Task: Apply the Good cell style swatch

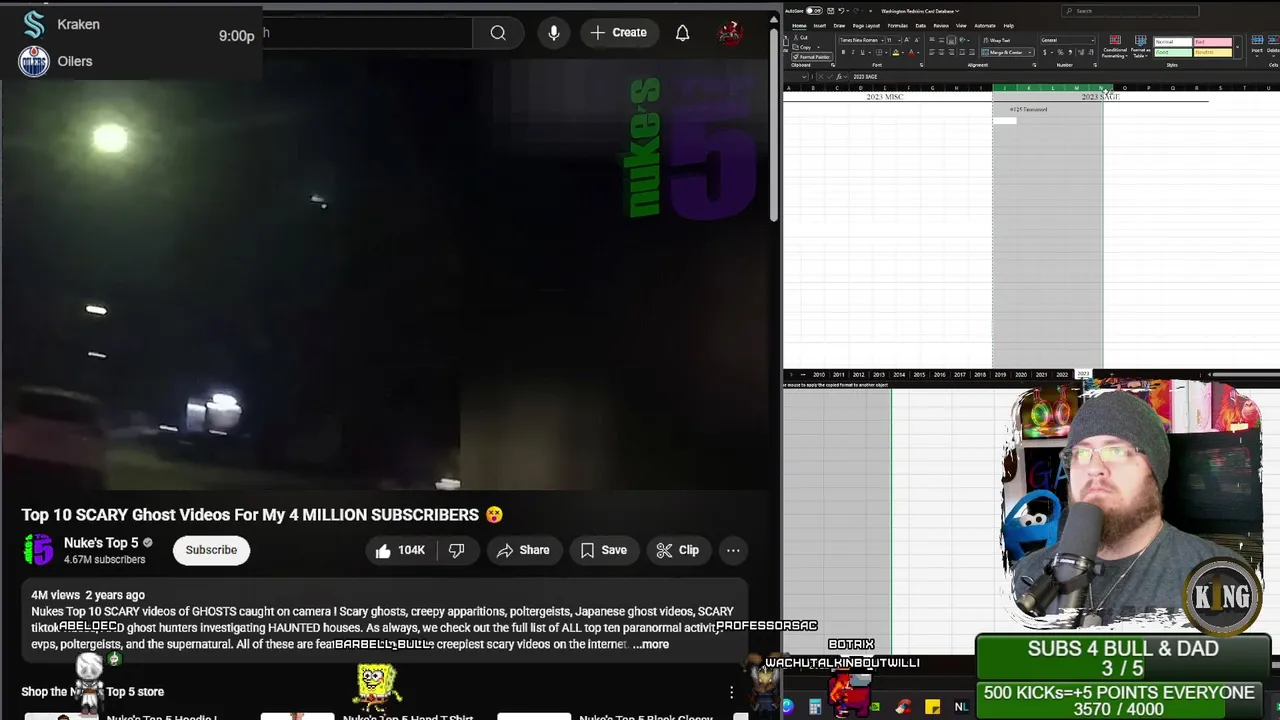Action: [x=1174, y=52]
